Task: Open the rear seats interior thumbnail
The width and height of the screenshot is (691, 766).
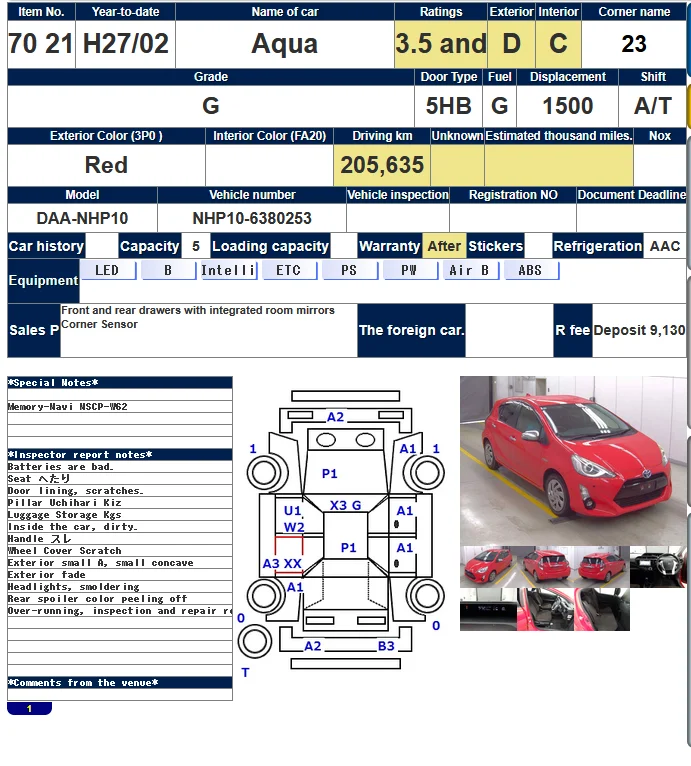Action: tap(602, 609)
